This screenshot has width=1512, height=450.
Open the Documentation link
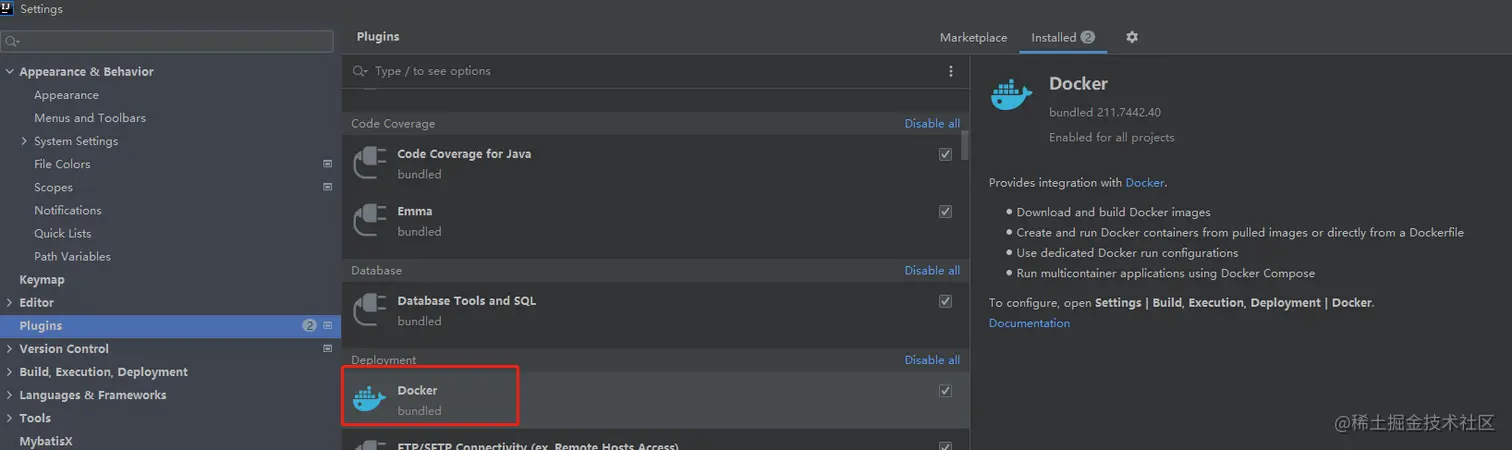pyautogui.click(x=1029, y=323)
